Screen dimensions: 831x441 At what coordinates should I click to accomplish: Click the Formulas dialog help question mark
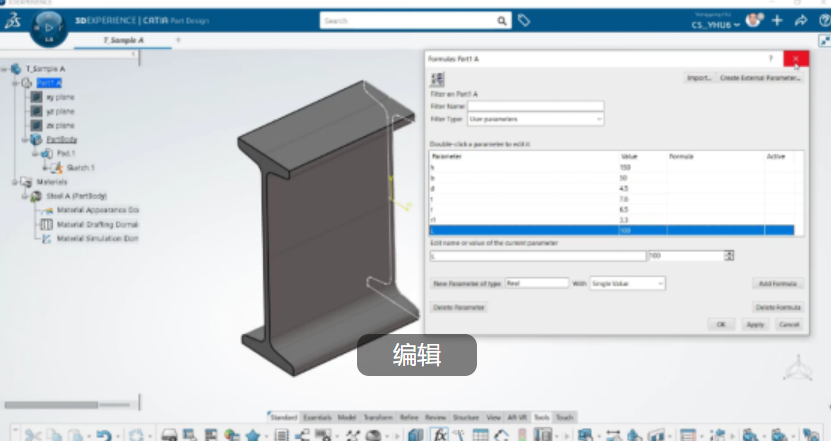(771, 59)
